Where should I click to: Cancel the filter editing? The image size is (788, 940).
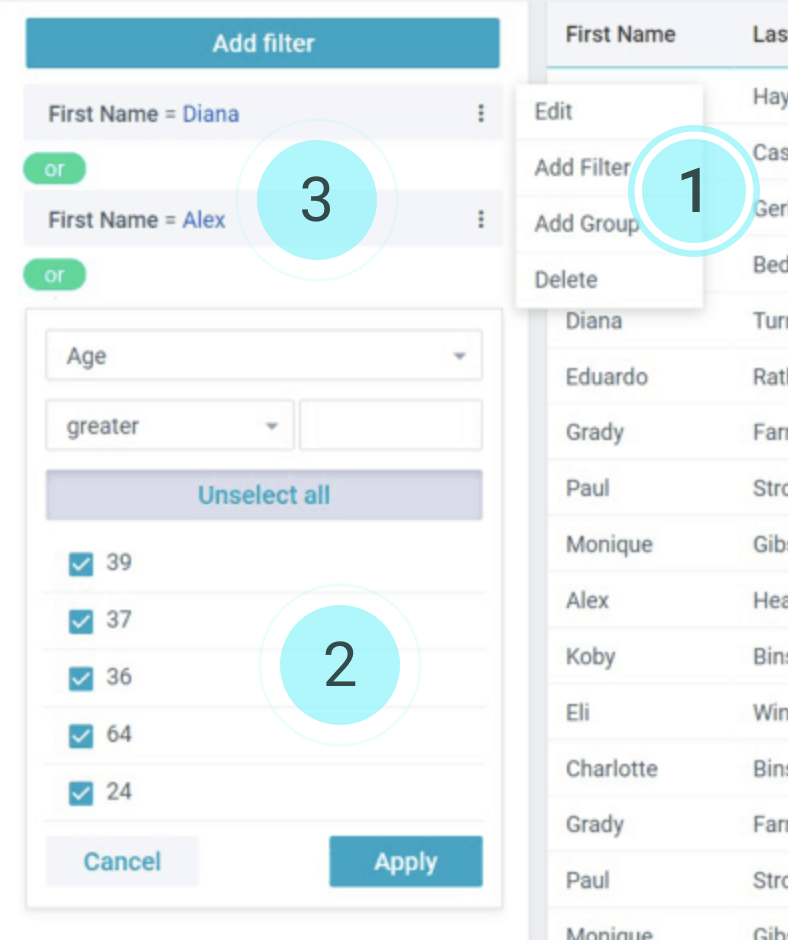tap(122, 862)
